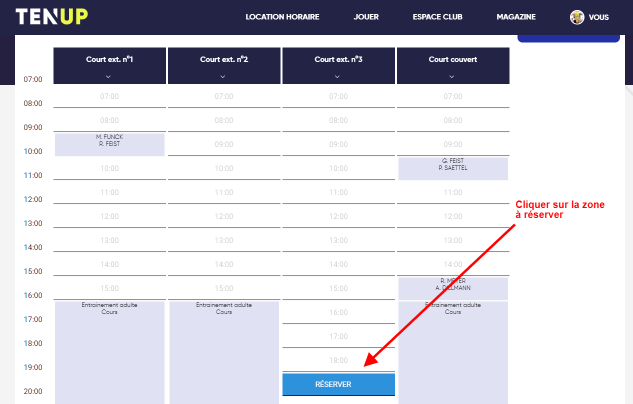Select the 10:00 slot on Court ext. n°3
633x404 pixels.
click(x=339, y=169)
